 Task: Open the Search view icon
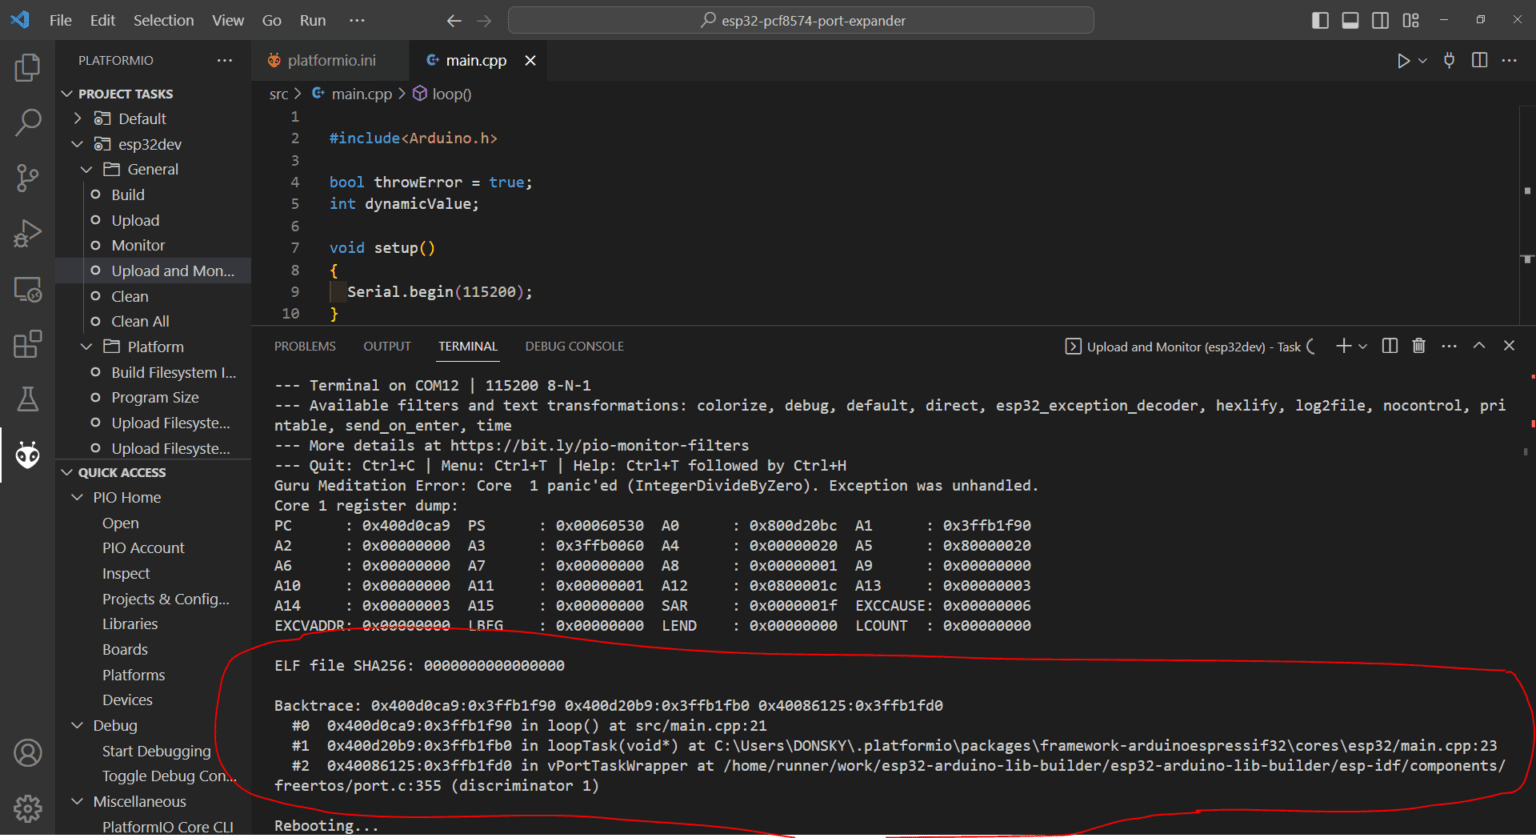27,122
